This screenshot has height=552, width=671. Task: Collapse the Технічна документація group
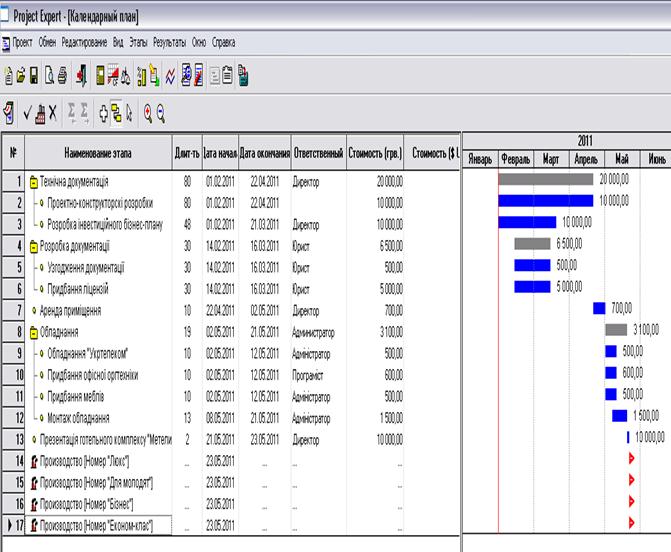tap(33, 182)
